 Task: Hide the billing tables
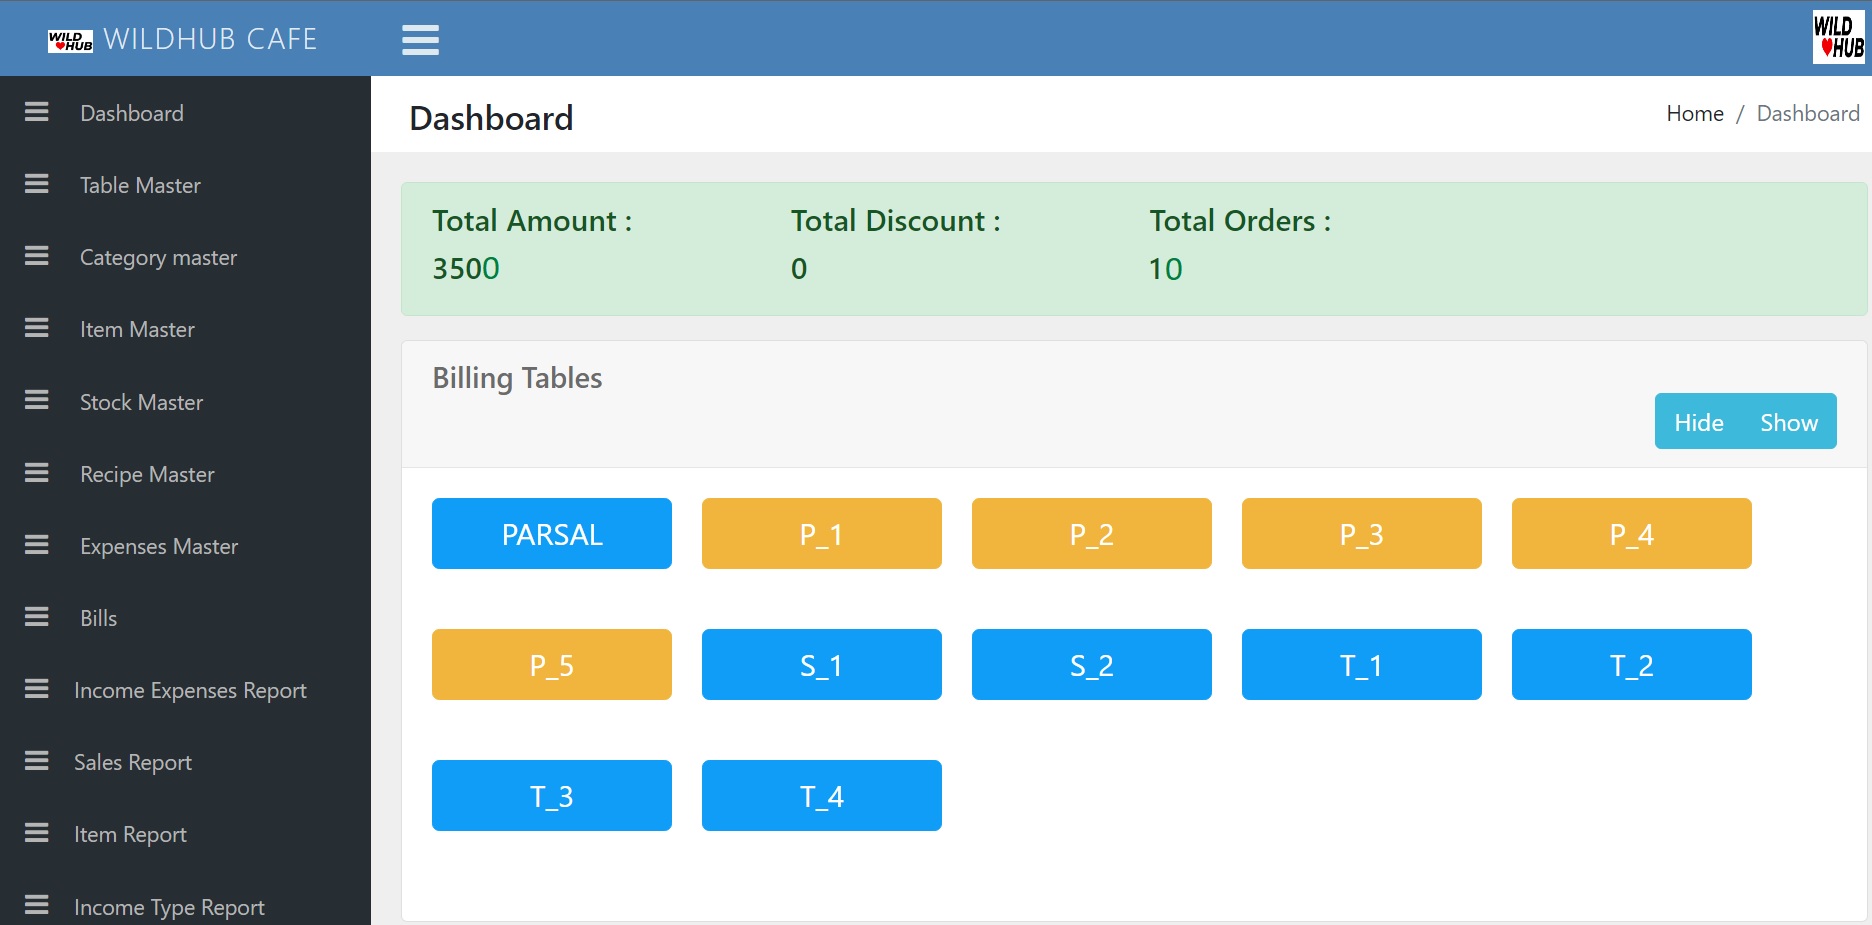pyautogui.click(x=1698, y=422)
